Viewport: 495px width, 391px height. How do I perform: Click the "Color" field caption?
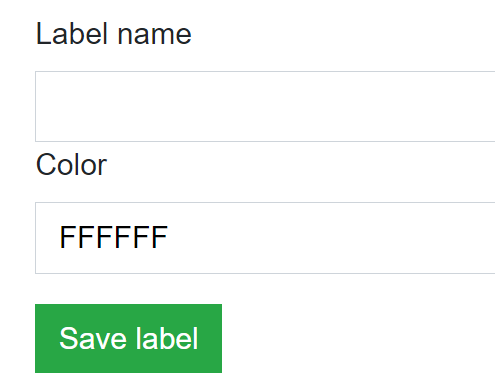[x=71, y=164]
